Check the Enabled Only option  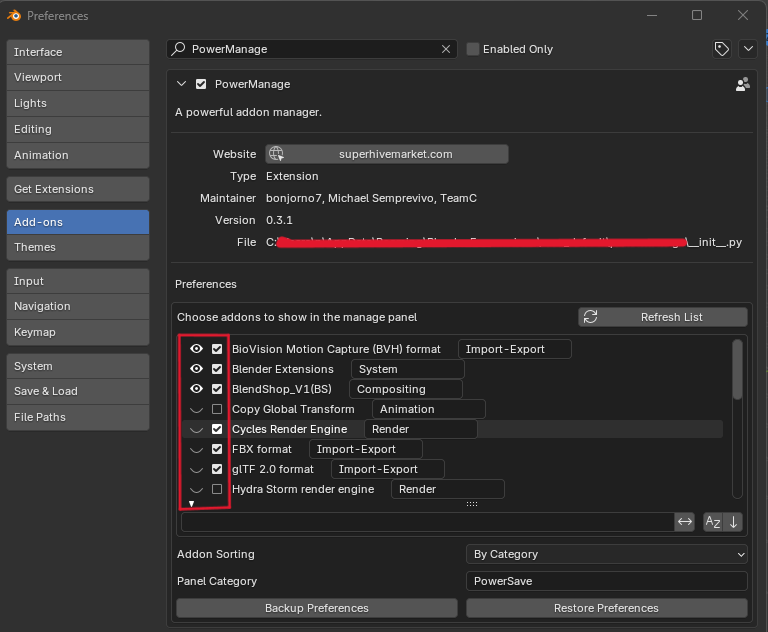pos(474,49)
